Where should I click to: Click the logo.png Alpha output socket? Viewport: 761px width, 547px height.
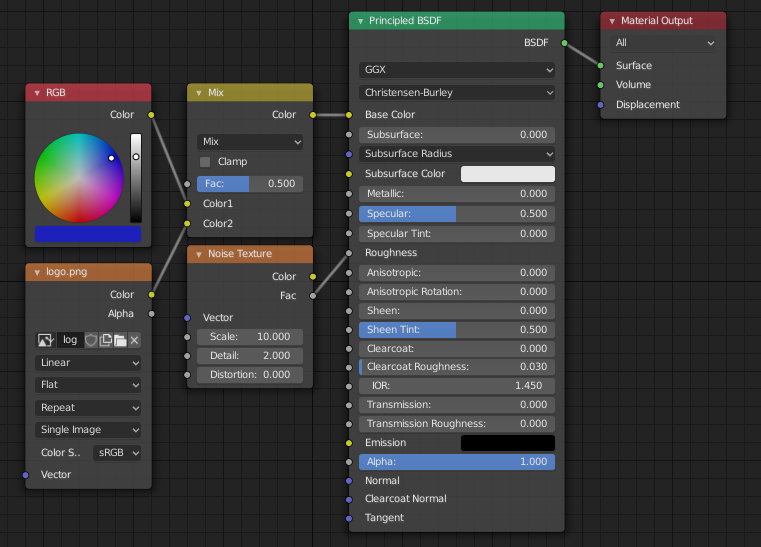click(x=151, y=314)
